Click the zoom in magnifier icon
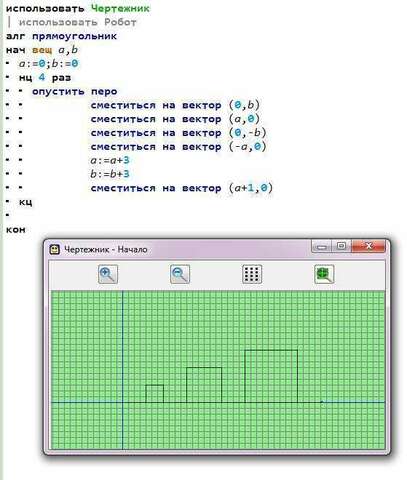This screenshot has width=407, height=480. [108, 274]
